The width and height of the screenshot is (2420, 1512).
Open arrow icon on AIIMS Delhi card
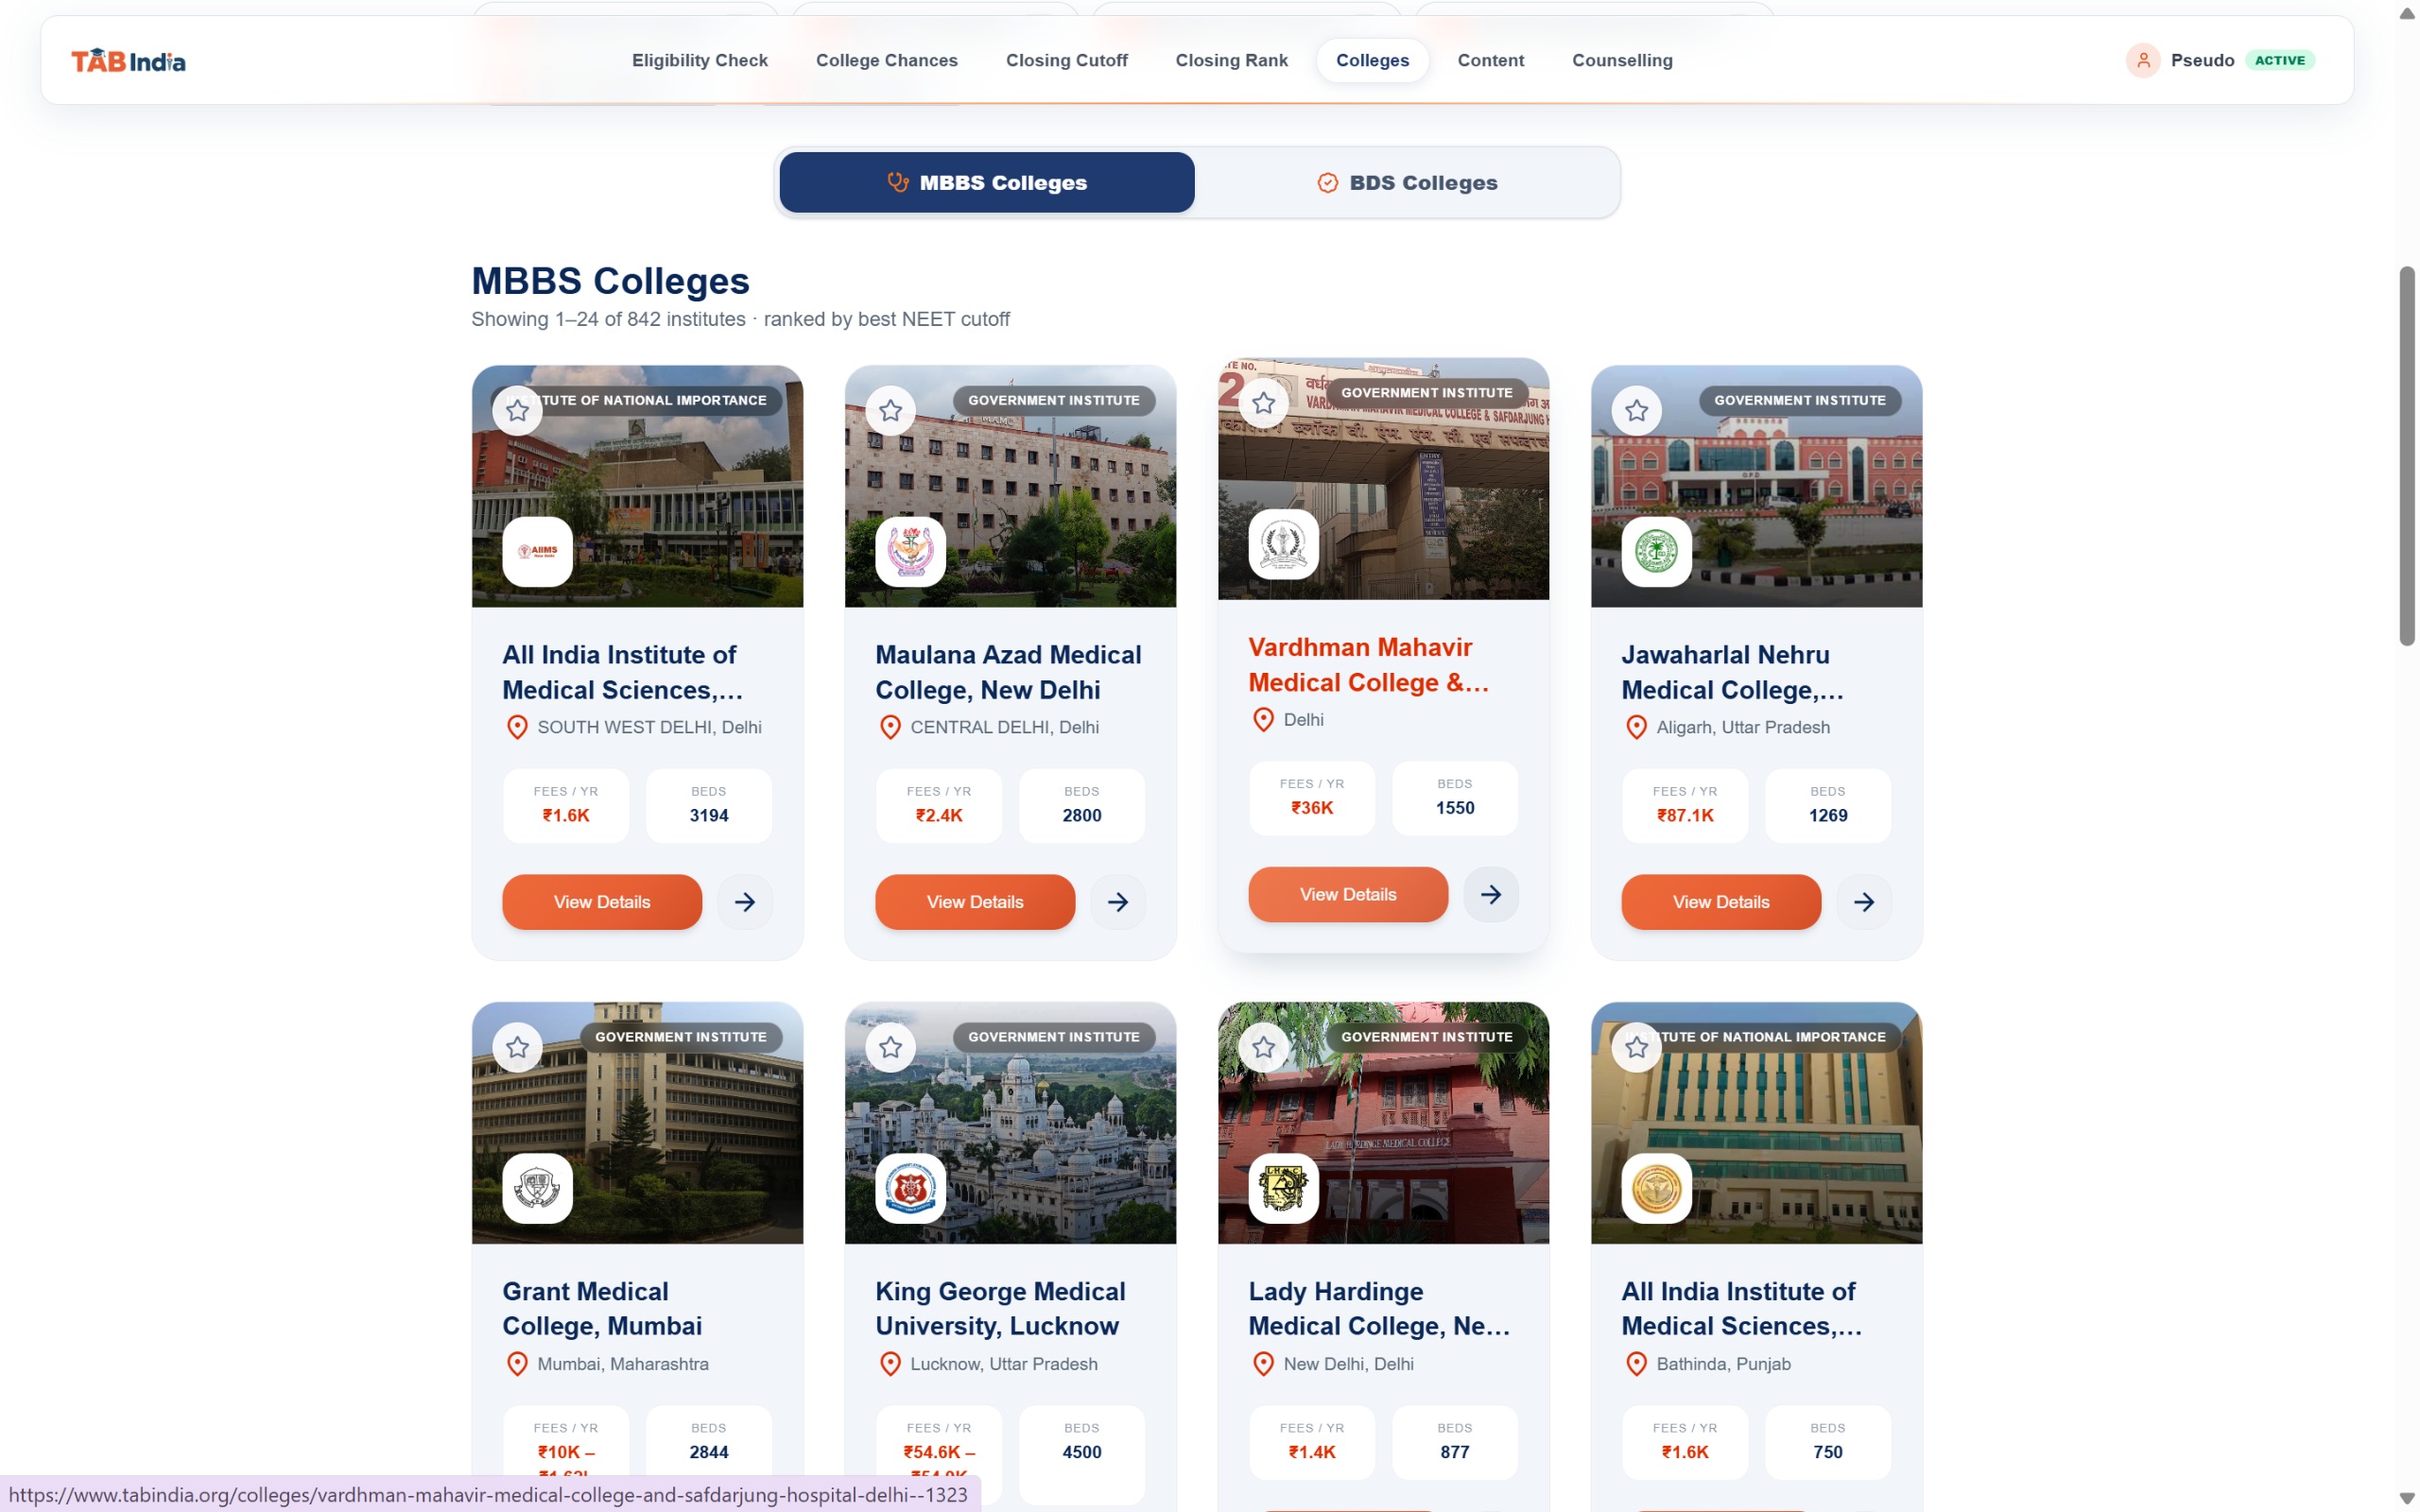(745, 902)
